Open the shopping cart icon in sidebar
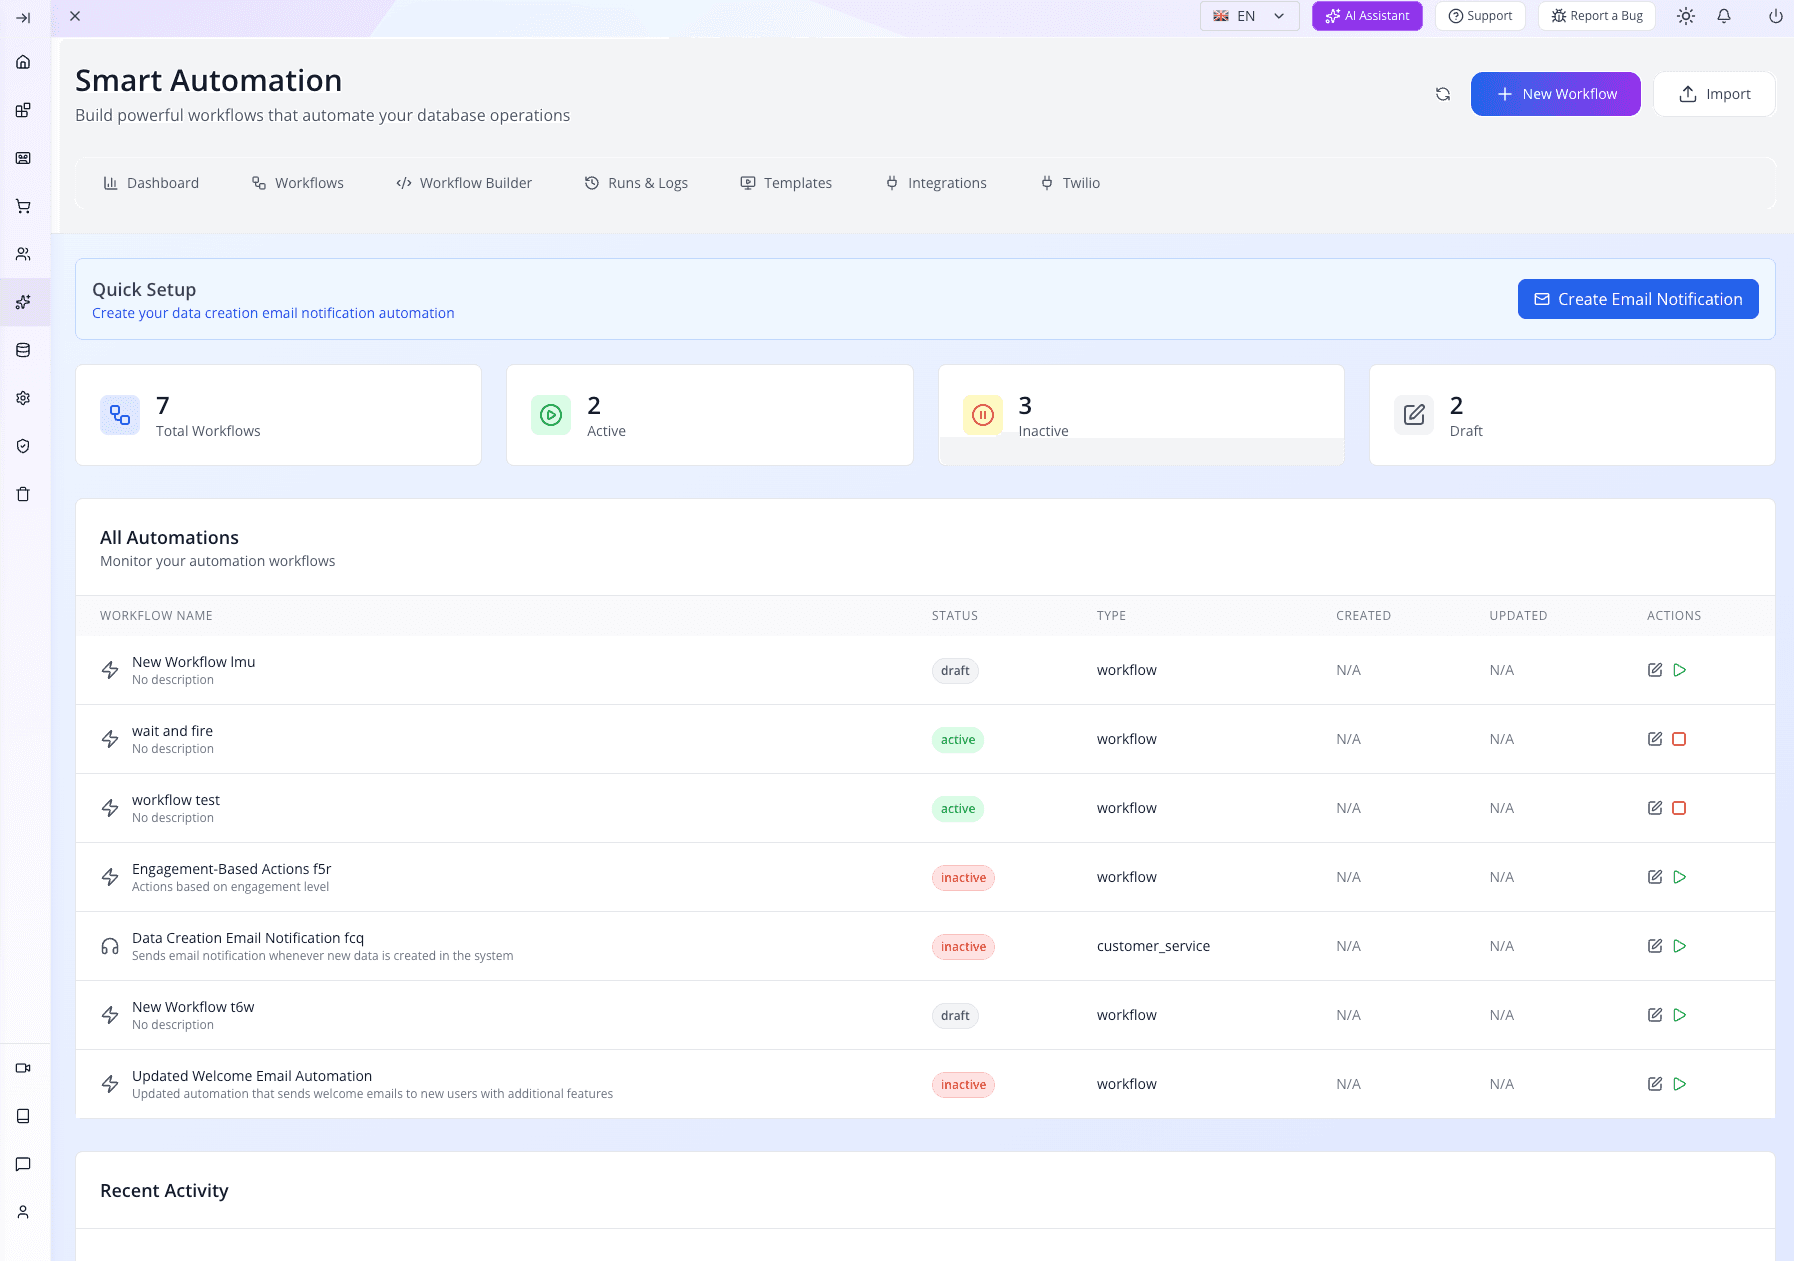The width and height of the screenshot is (1794, 1261). (x=23, y=206)
